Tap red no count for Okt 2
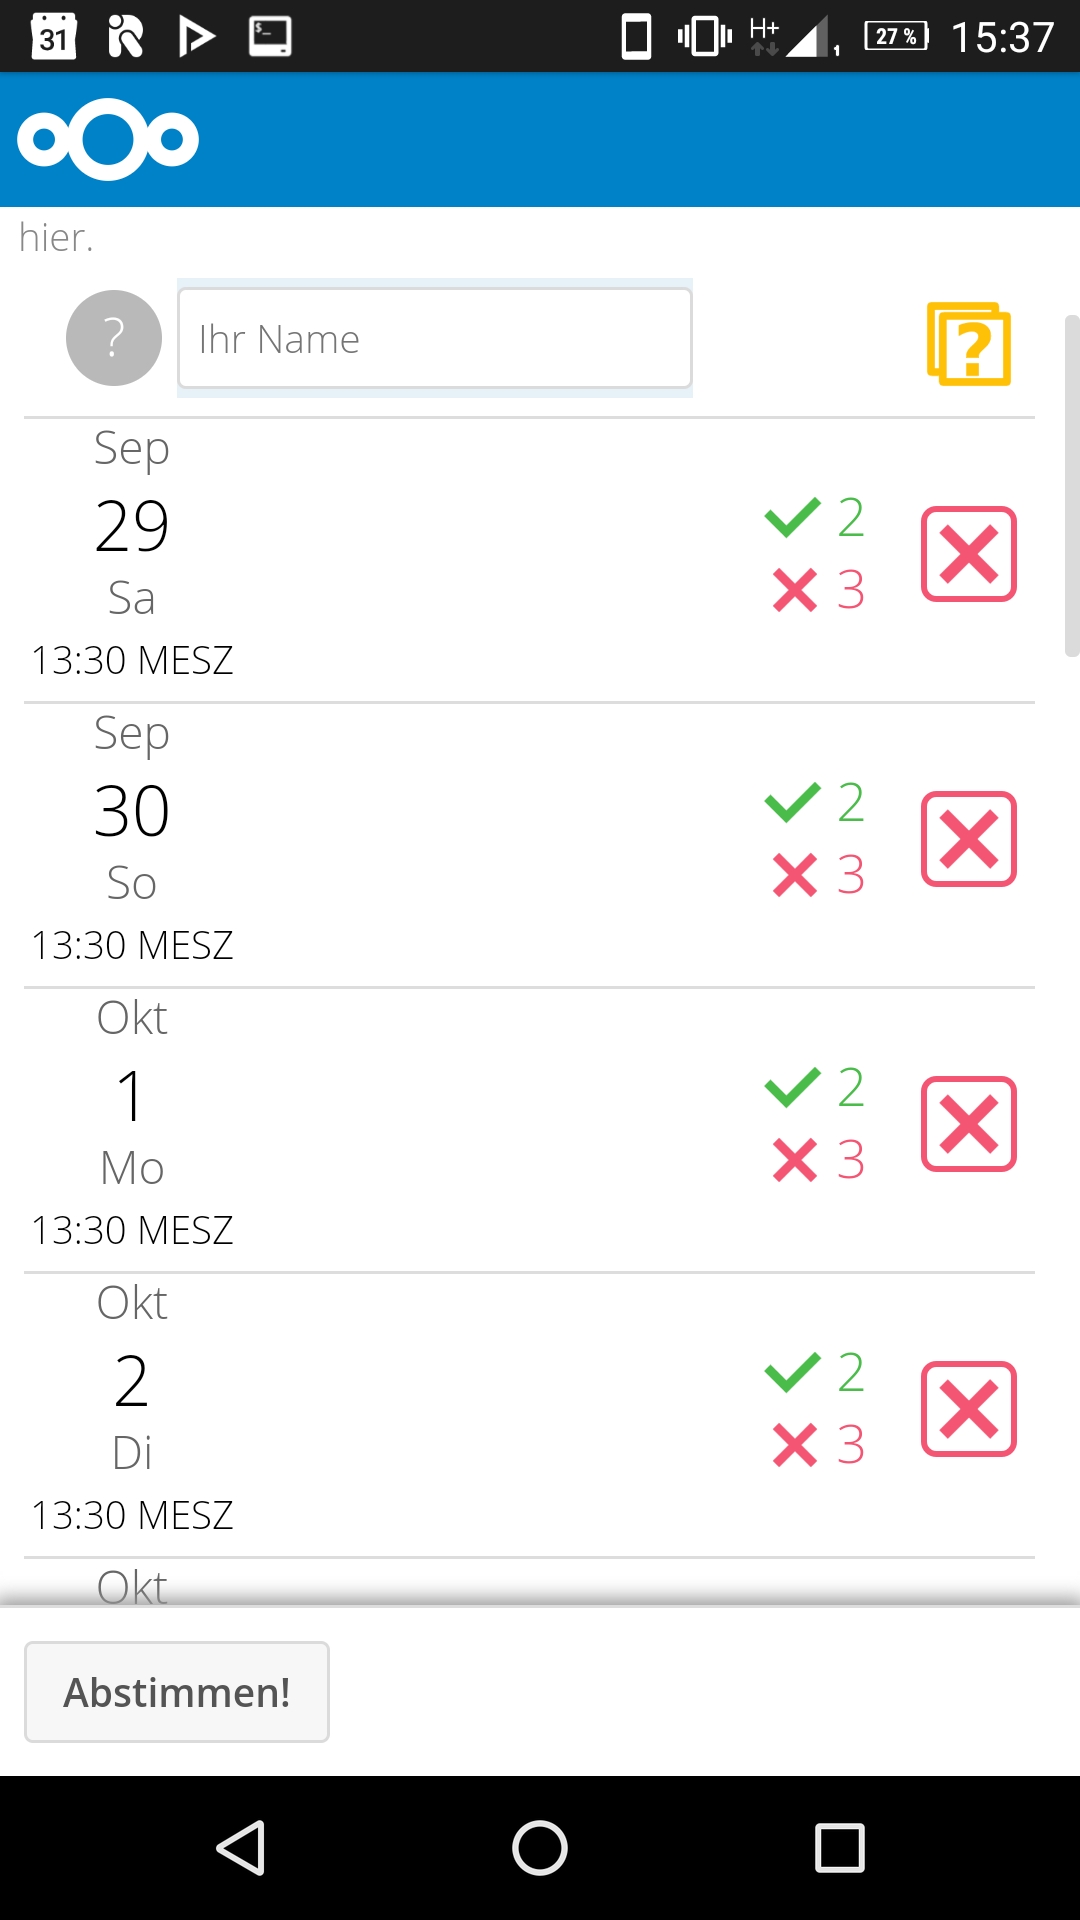This screenshot has width=1080, height=1920. (x=818, y=1445)
